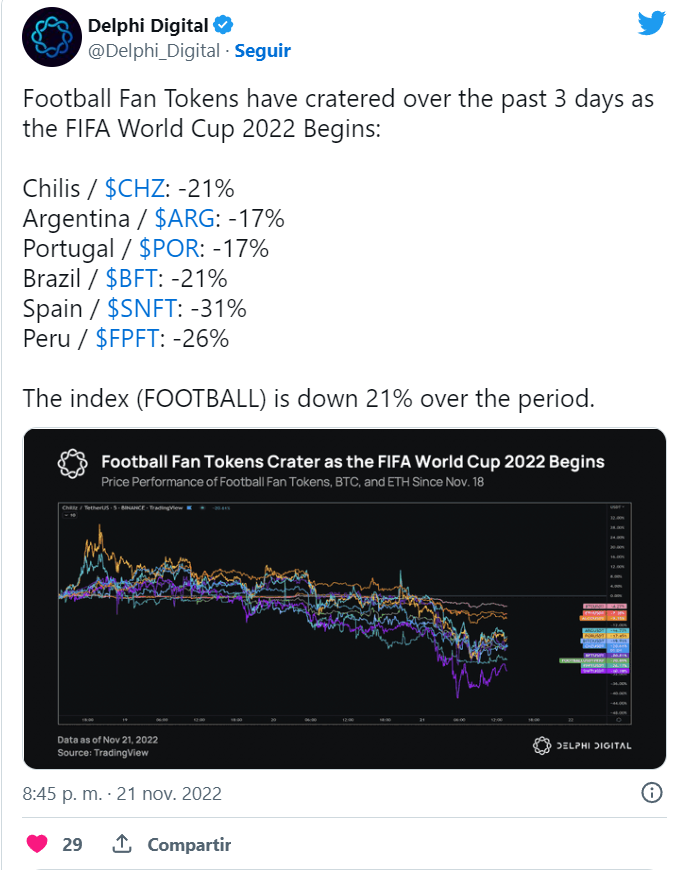Open the $POR cashtag link
Viewport: 687px width, 870px height.
169,249
